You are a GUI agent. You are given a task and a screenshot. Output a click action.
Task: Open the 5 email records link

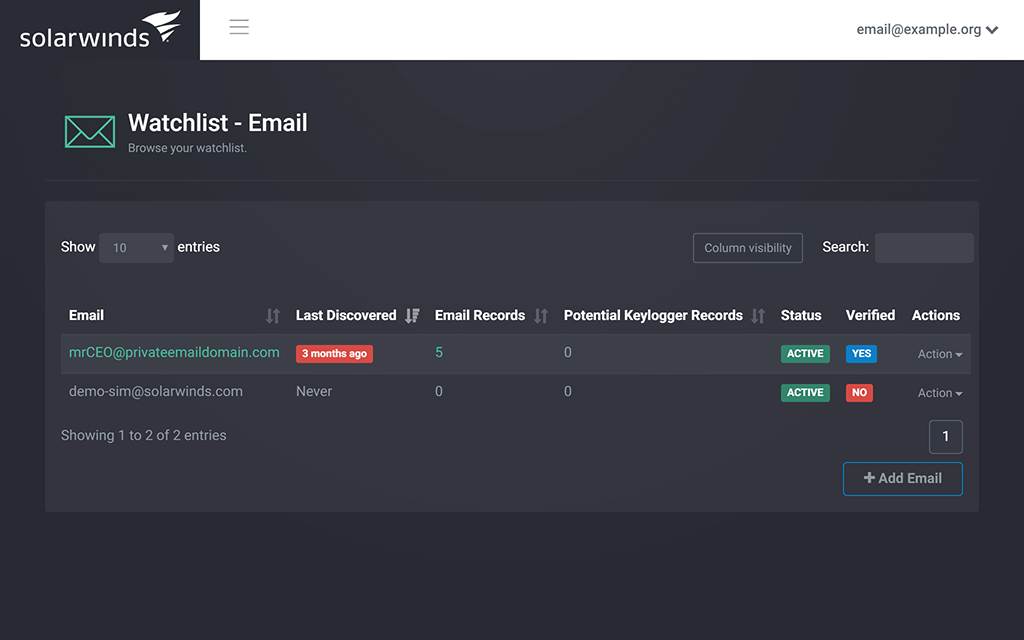click(x=439, y=353)
